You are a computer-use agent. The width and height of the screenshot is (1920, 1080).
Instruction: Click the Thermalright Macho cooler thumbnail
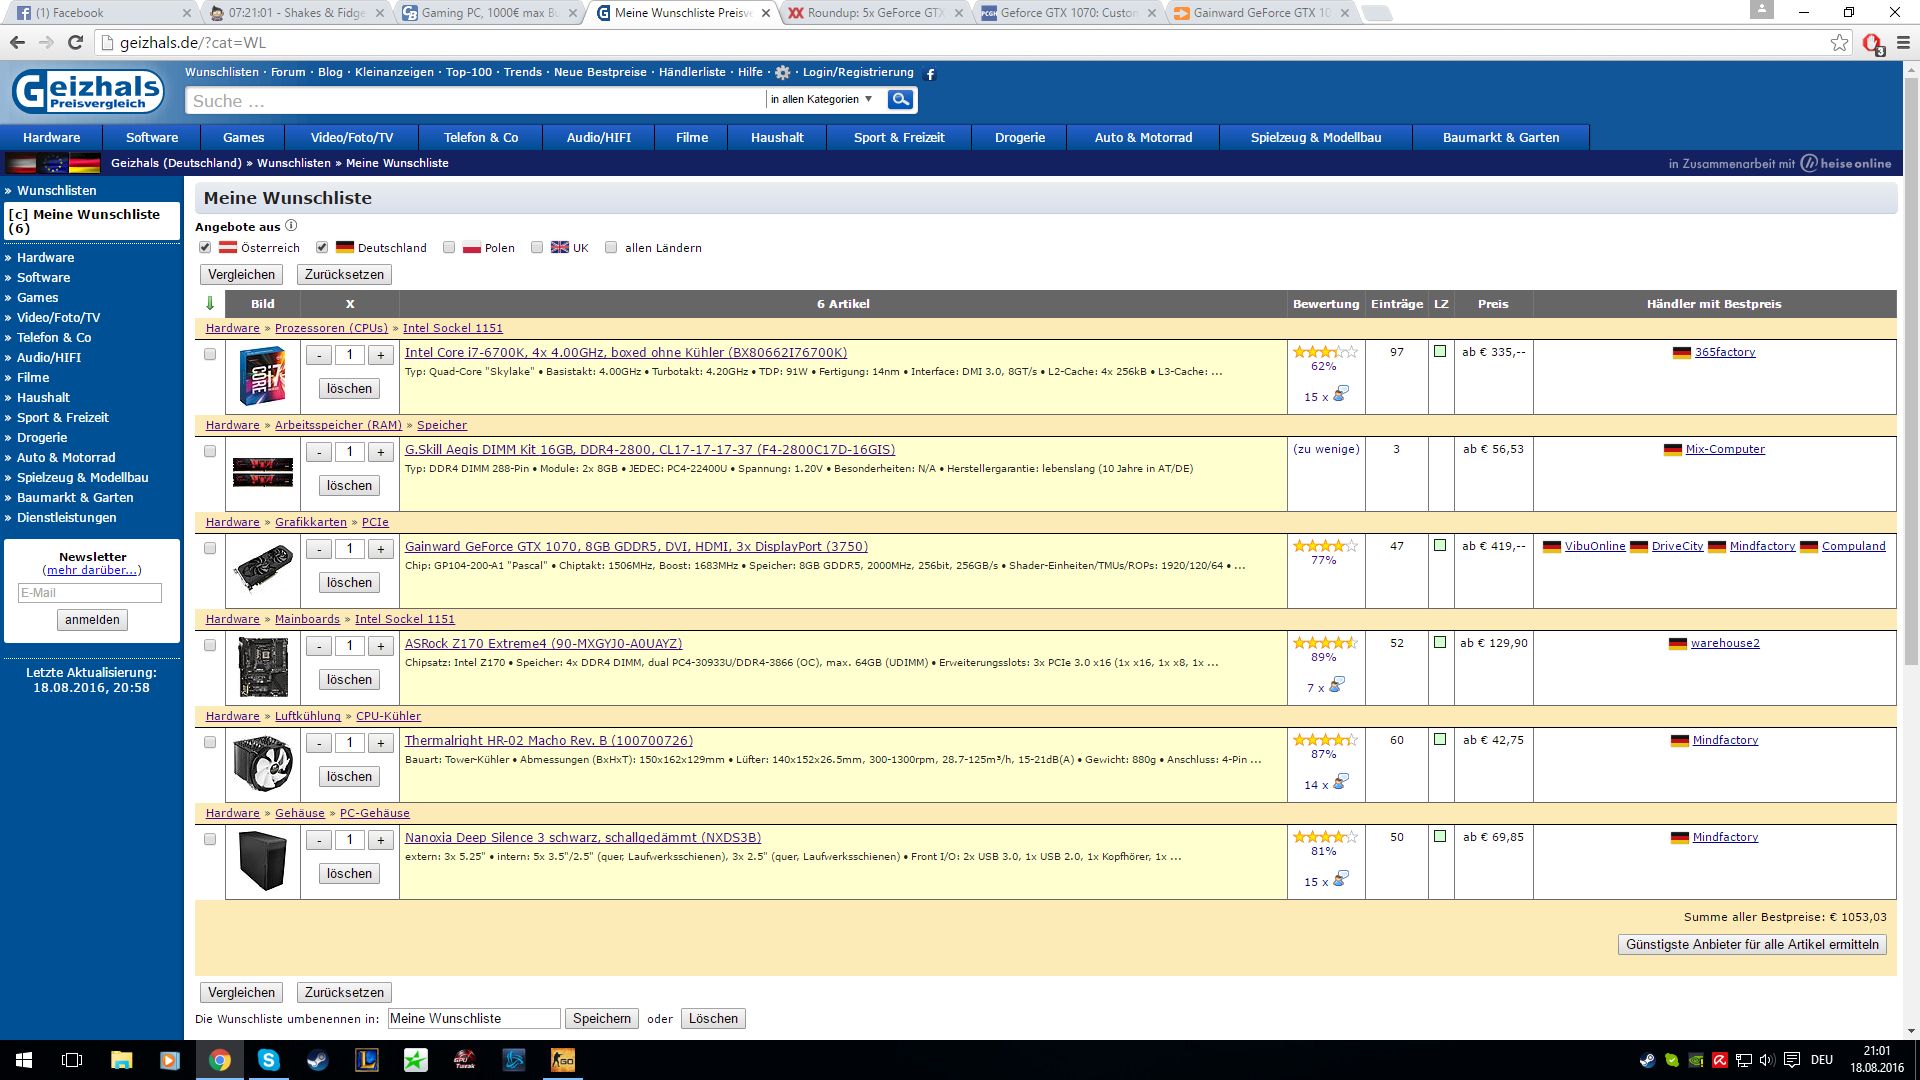[x=263, y=763]
